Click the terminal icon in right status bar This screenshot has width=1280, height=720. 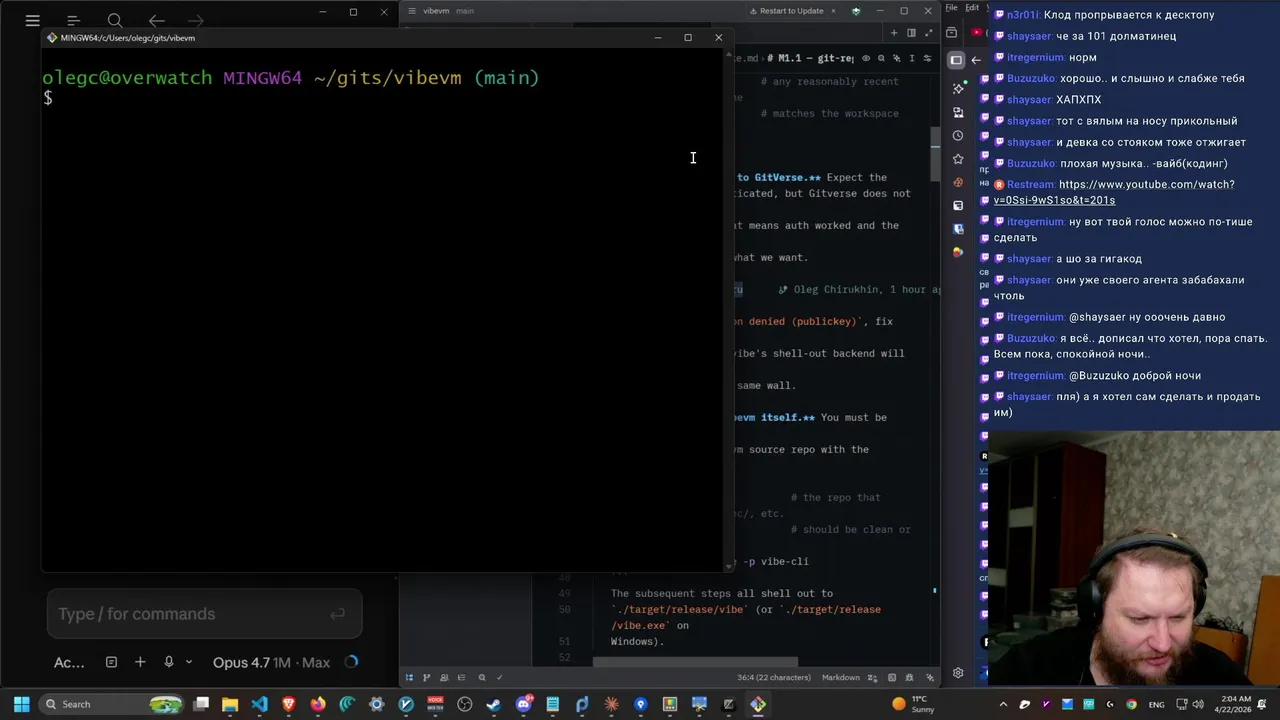point(893,677)
